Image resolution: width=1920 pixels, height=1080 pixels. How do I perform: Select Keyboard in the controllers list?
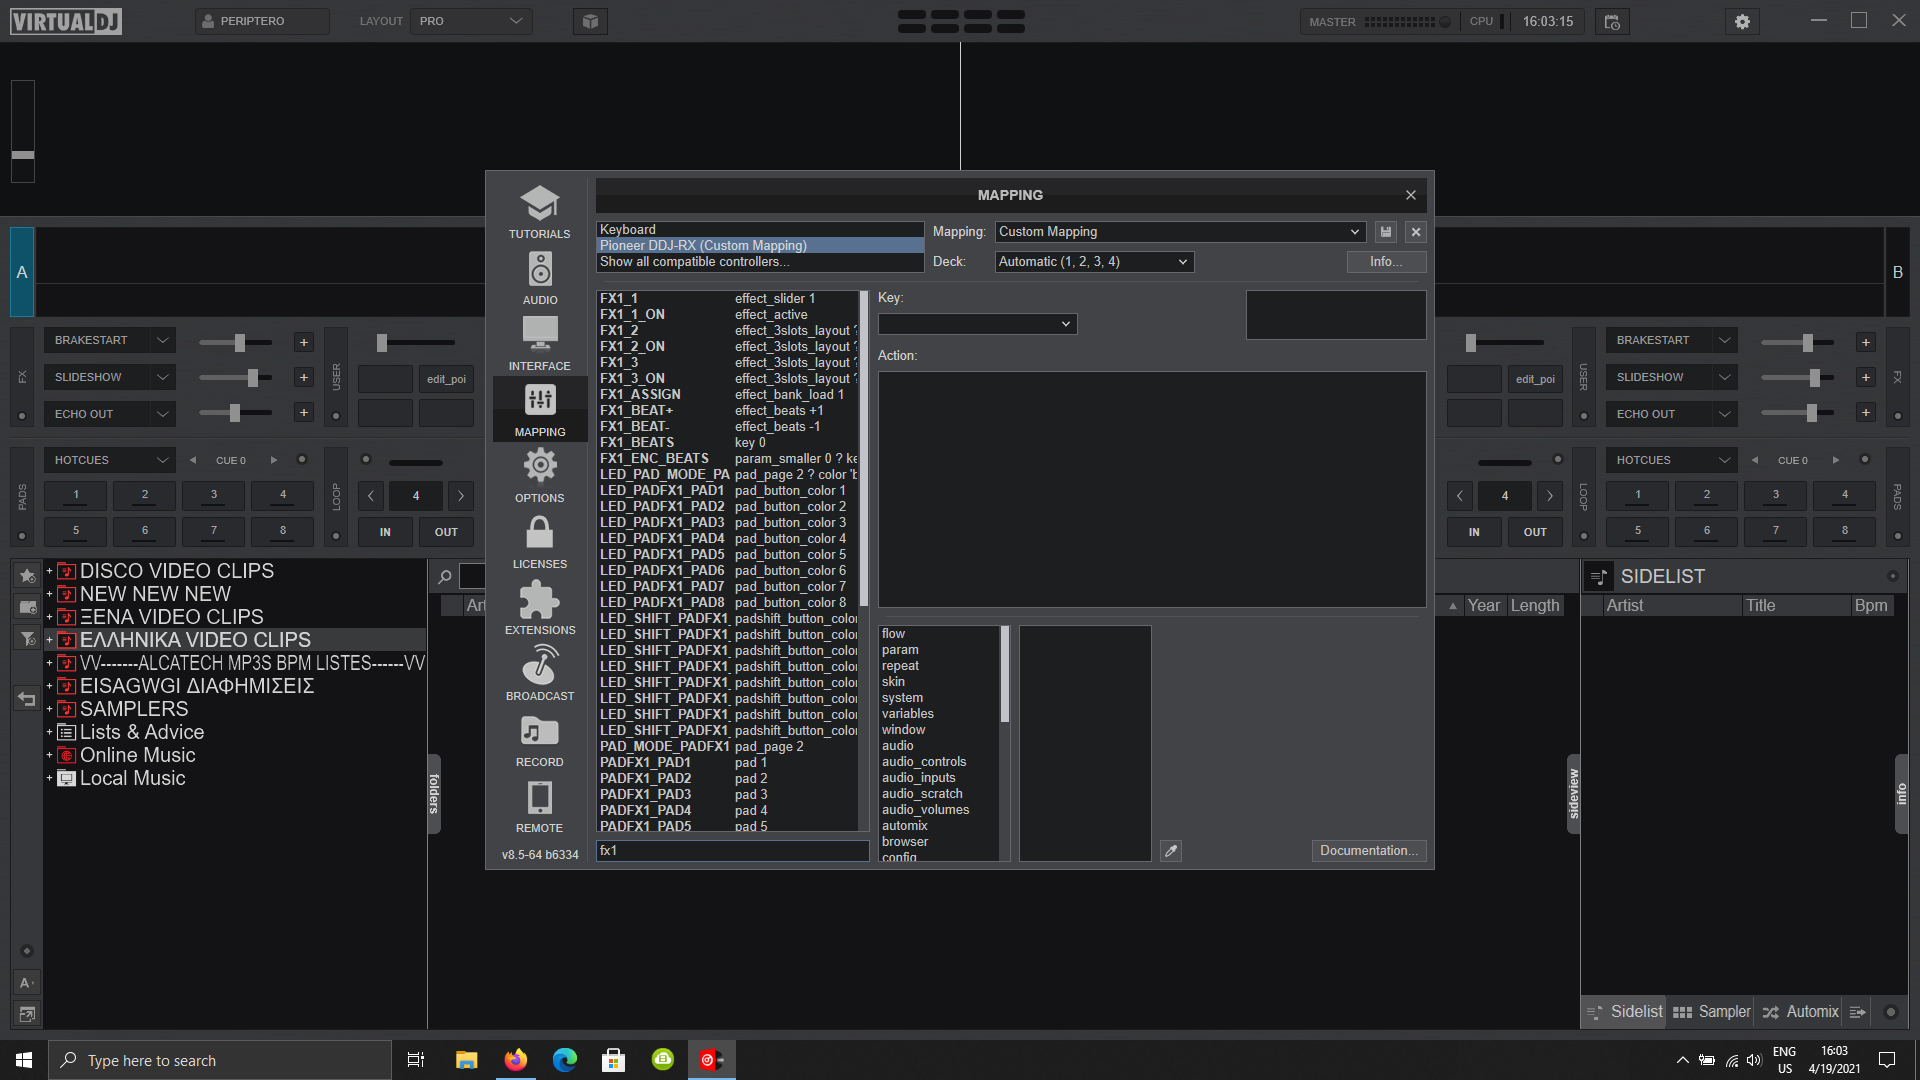[760, 230]
